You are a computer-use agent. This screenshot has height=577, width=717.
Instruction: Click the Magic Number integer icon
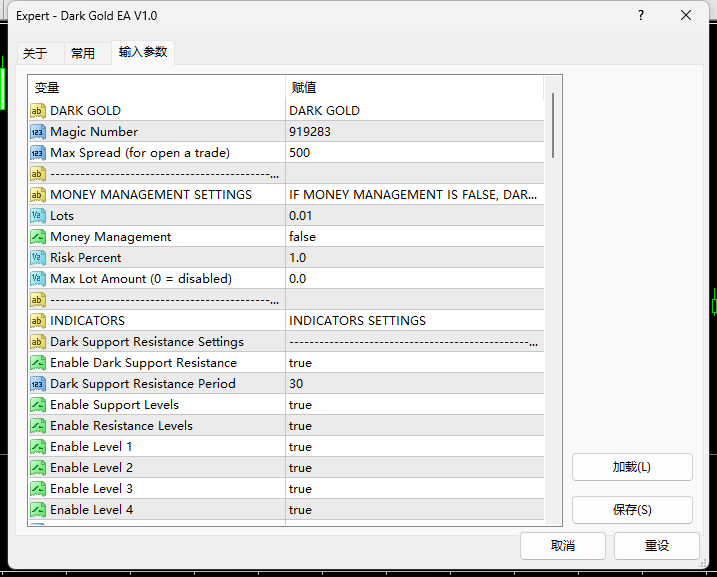tap(37, 132)
